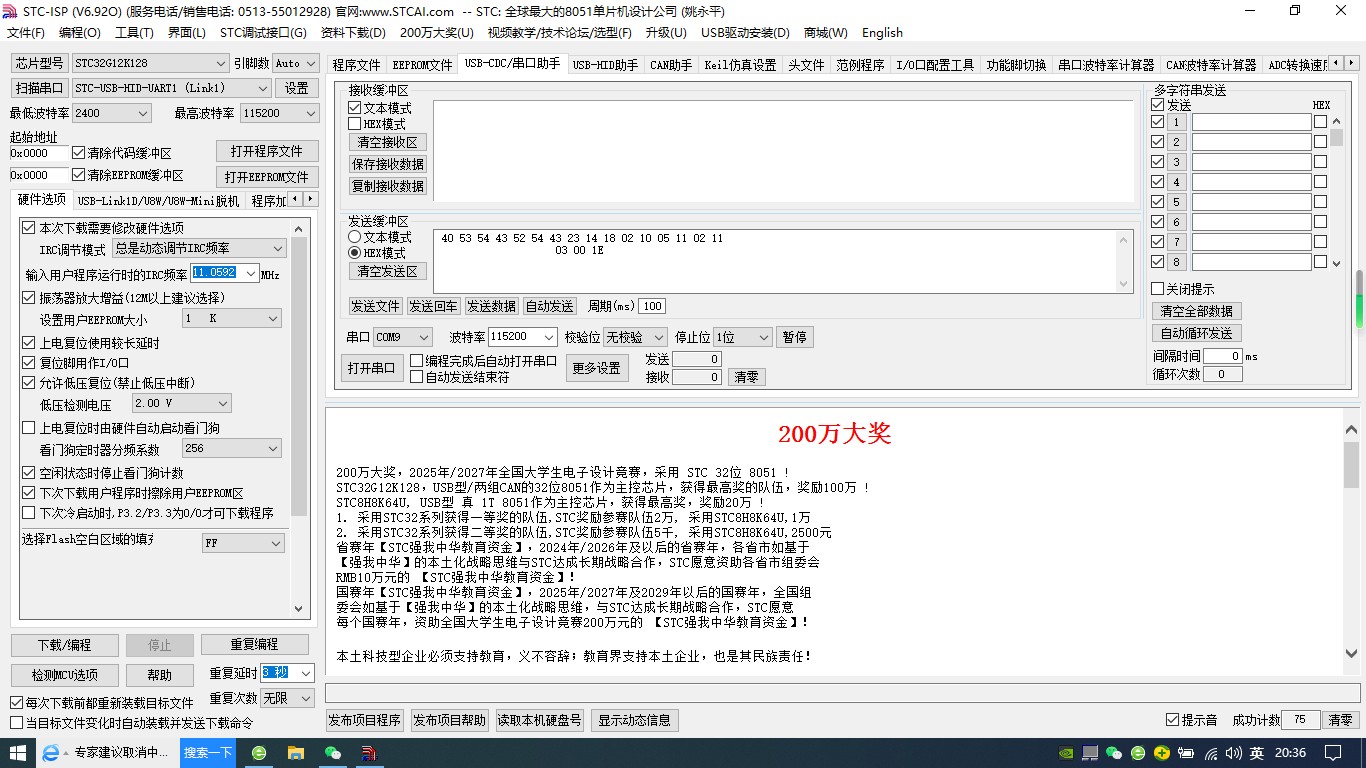The height and width of the screenshot is (768, 1366).
Task: Open WeChat from the taskbar
Action: point(333,753)
